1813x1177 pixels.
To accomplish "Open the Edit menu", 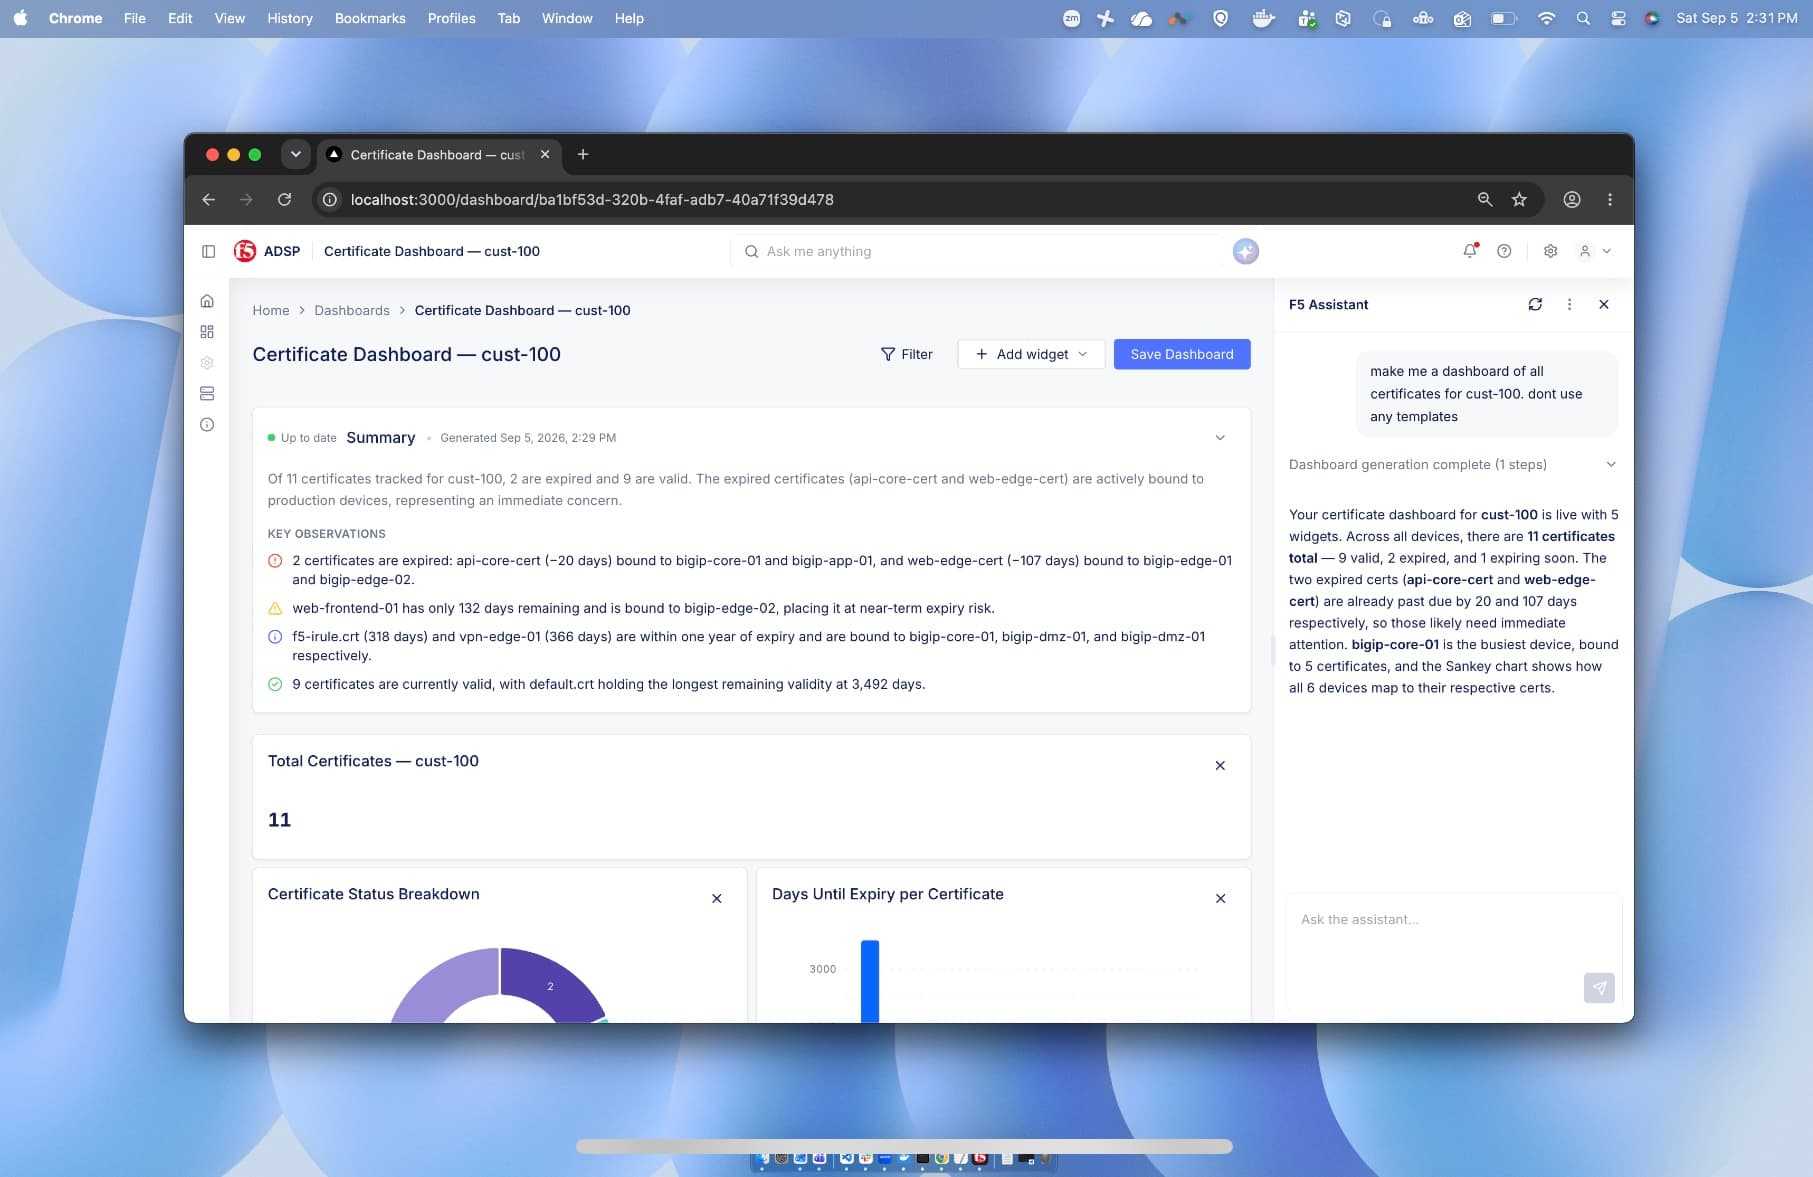I will click(x=180, y=18).
